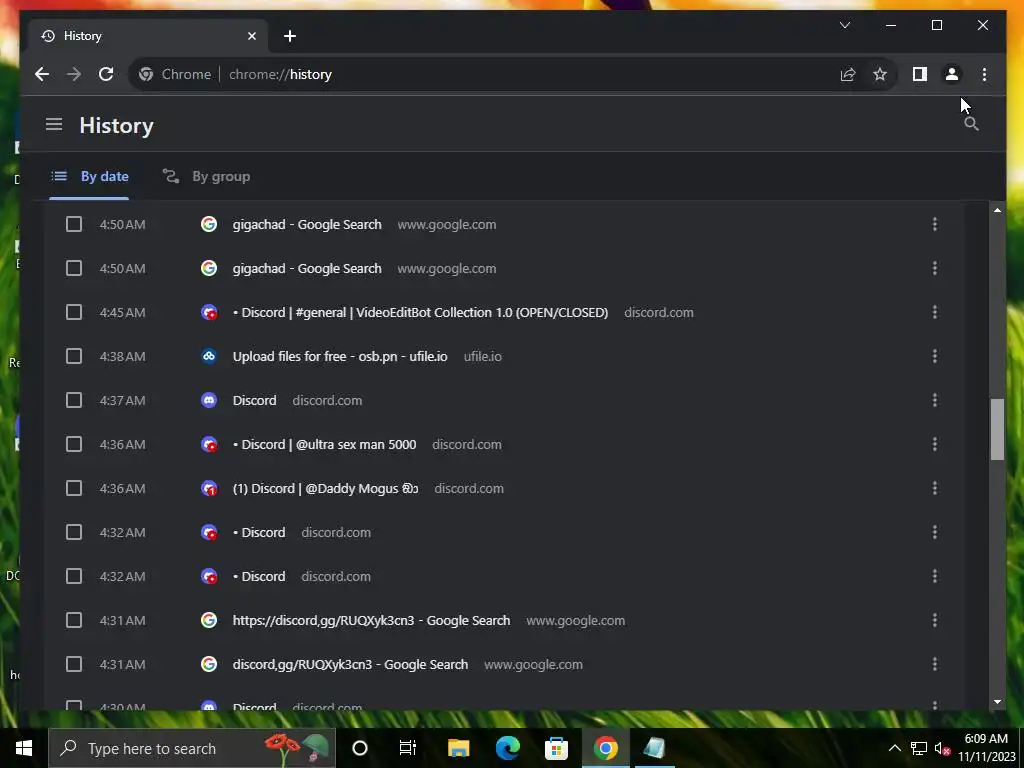Open actions menu for the @ultra entry

[935, 444]
